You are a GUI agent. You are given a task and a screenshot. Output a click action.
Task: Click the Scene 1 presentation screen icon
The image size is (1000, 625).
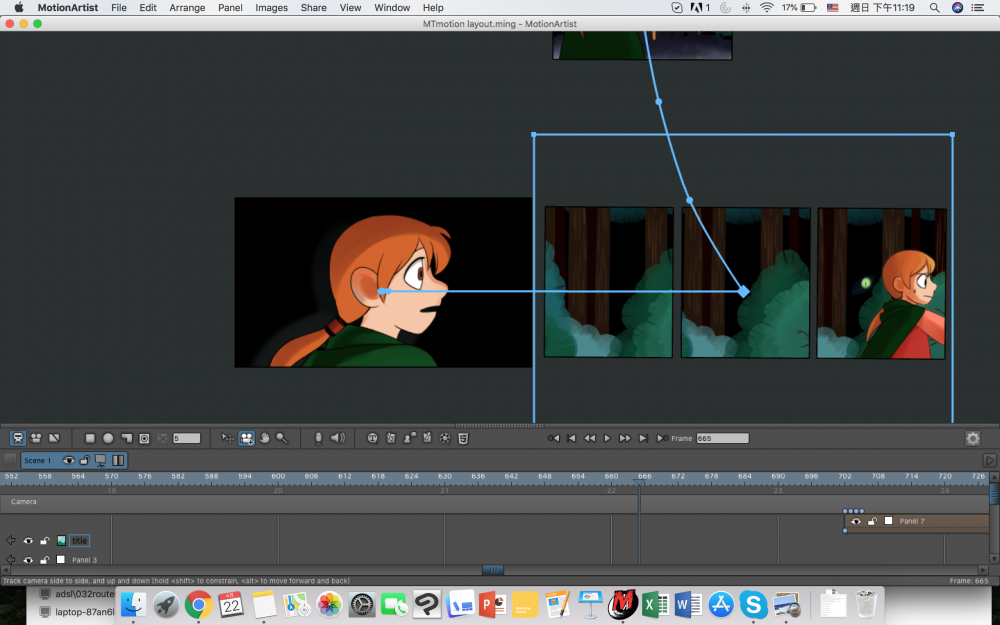point(101,460)
